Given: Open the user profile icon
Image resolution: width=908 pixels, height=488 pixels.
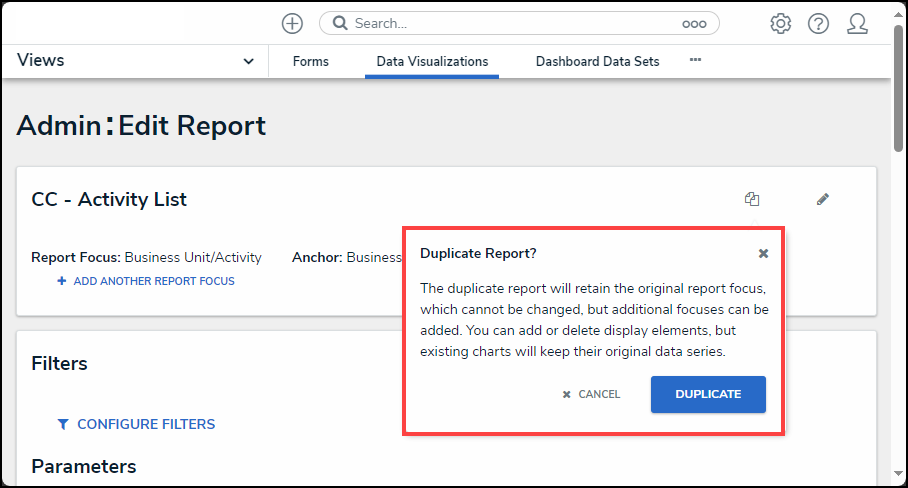Looking at the screenshot, I should coord(857,23).
